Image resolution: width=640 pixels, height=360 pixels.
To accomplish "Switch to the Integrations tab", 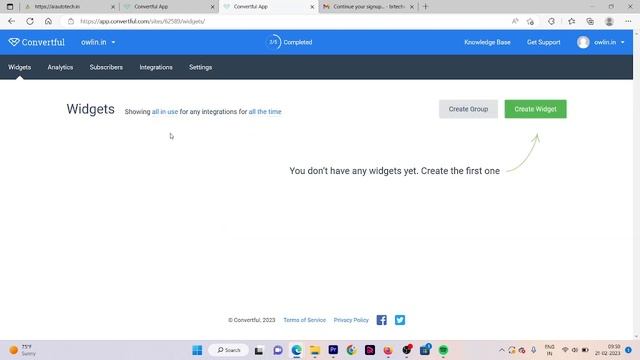I will [x=156, y=67].
